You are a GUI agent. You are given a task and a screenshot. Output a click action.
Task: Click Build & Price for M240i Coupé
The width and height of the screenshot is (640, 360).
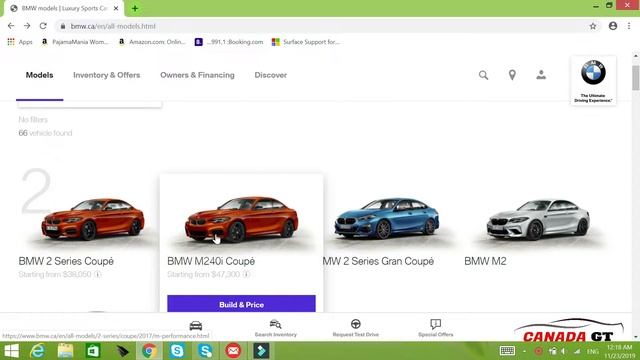pyautogui.click(x=241, y=304)
